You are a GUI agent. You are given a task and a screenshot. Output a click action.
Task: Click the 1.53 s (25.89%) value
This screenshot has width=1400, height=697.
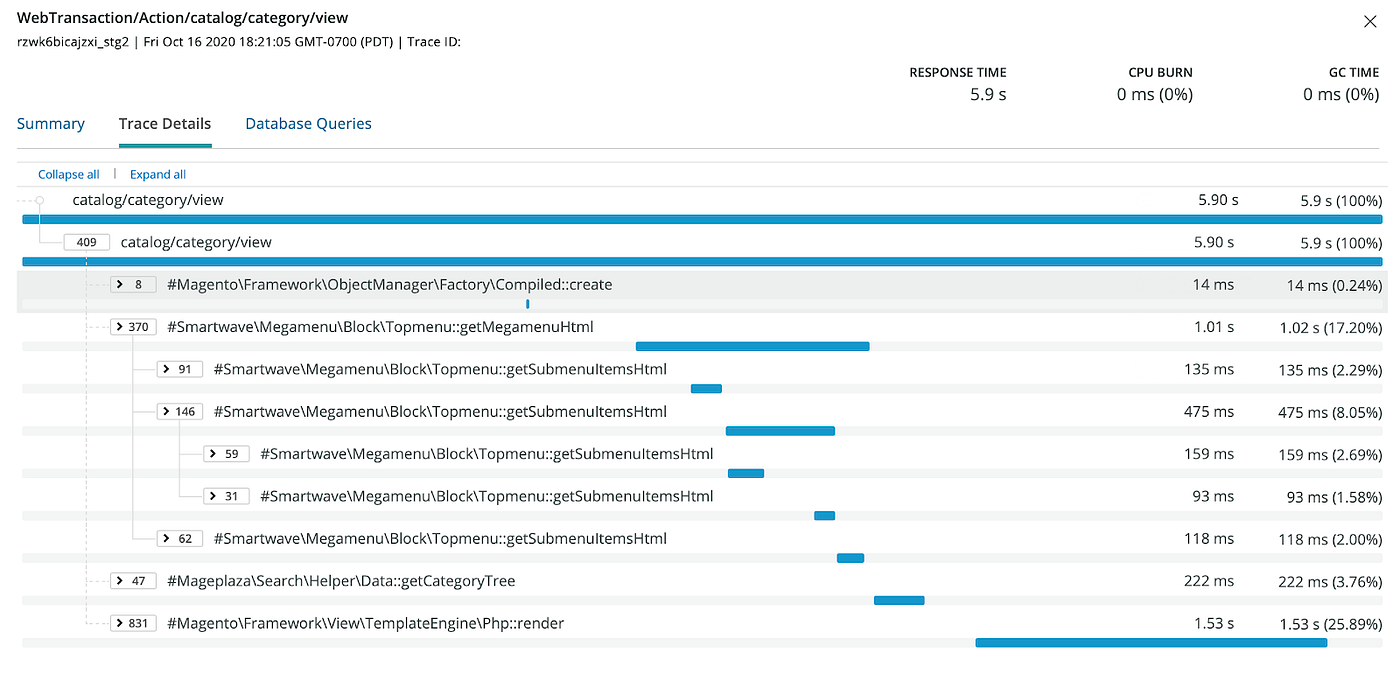point(1331,624)
